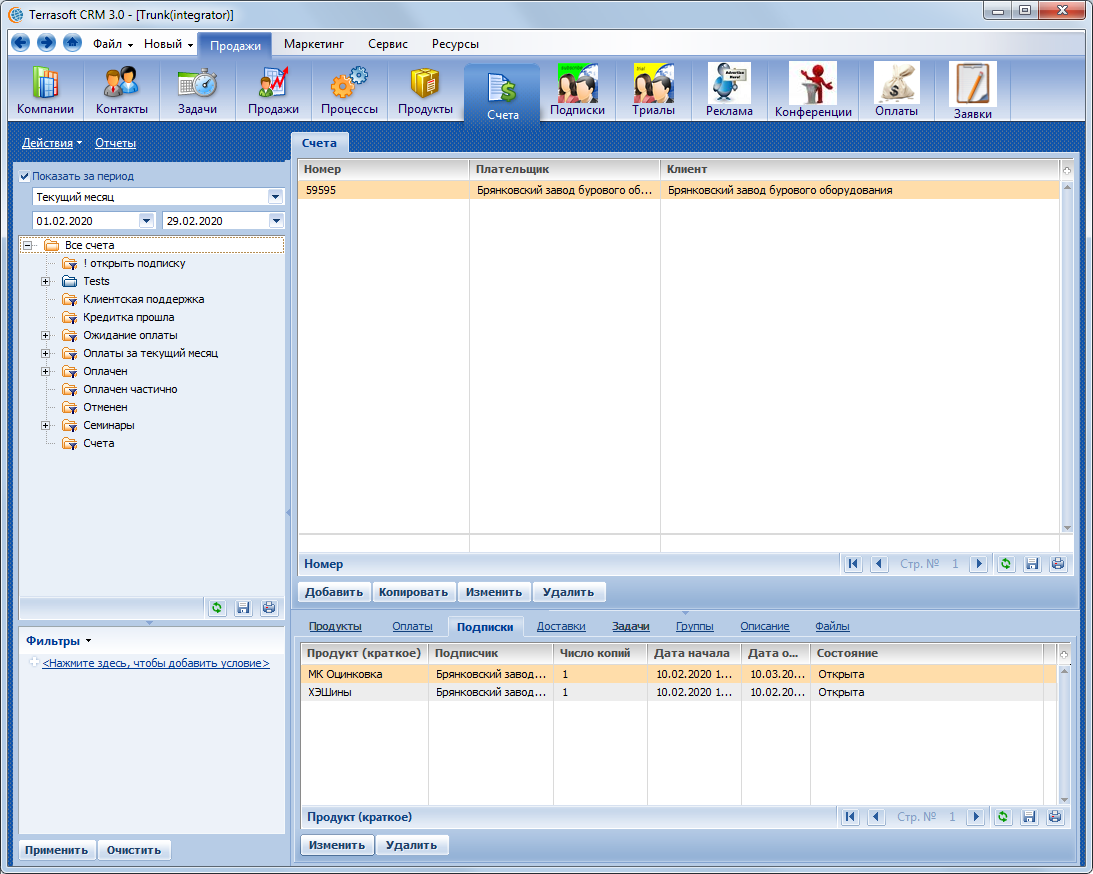The image size is (1093, 874).
Task: Refresh the subscriptions detail grid
Action: click(x=1002, y=817)
